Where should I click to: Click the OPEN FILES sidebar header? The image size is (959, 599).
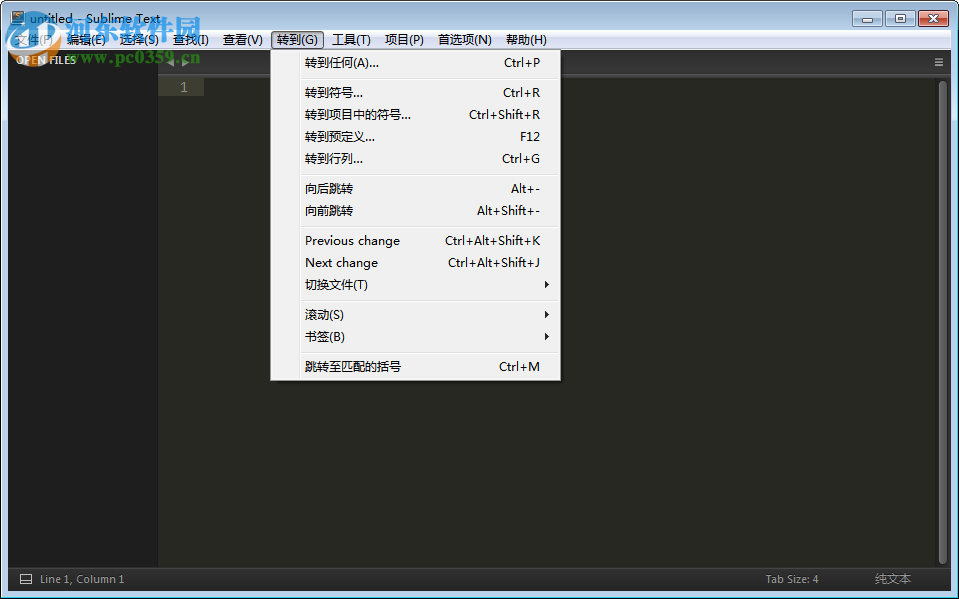point(45,60)
